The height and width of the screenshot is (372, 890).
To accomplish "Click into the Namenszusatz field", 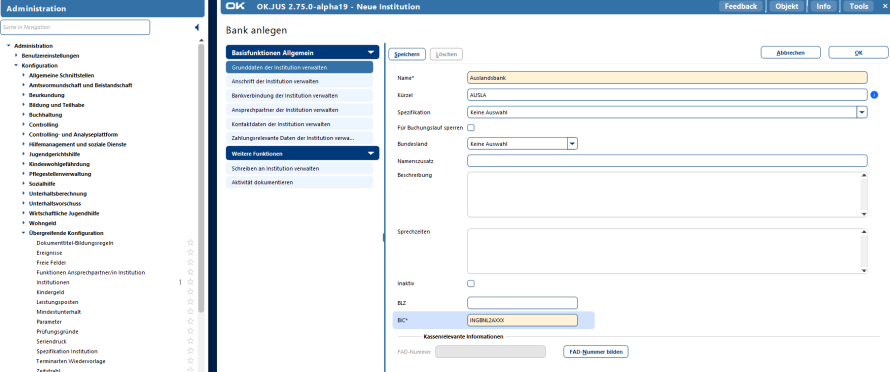I will [x=668, y=161].
